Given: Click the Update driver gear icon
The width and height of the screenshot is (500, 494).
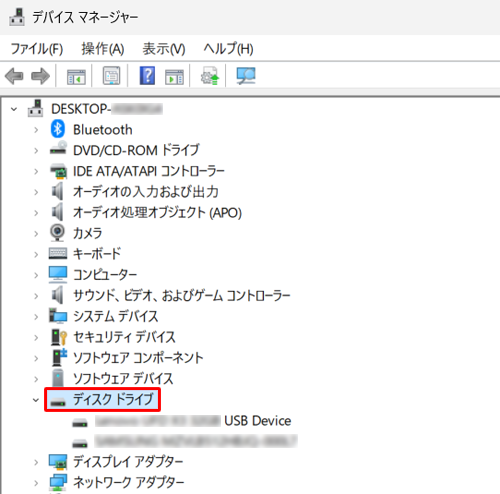Looking at the screenshot, I should (x=210, y=76).
